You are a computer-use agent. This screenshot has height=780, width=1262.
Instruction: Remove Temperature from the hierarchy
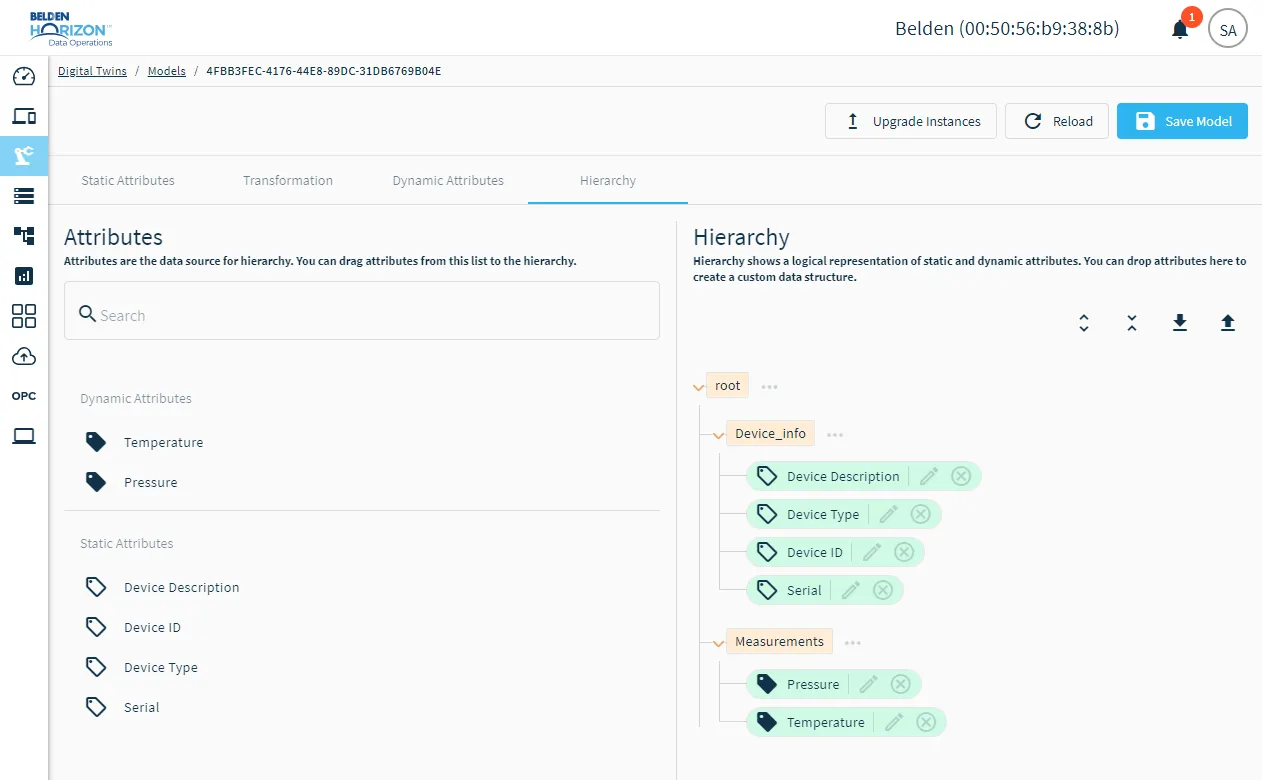tap(926, 722)
